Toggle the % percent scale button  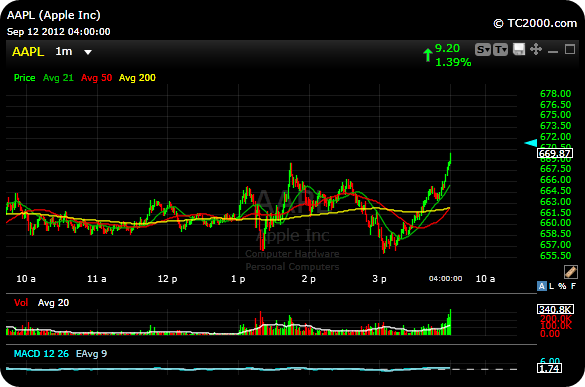[x=562, y=286]
